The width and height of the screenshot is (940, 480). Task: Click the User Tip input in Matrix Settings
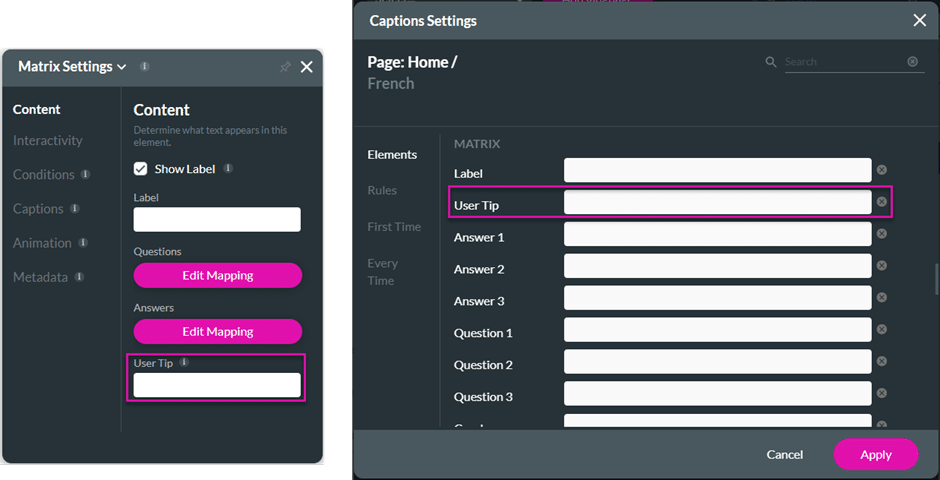[x=217, y=385]
